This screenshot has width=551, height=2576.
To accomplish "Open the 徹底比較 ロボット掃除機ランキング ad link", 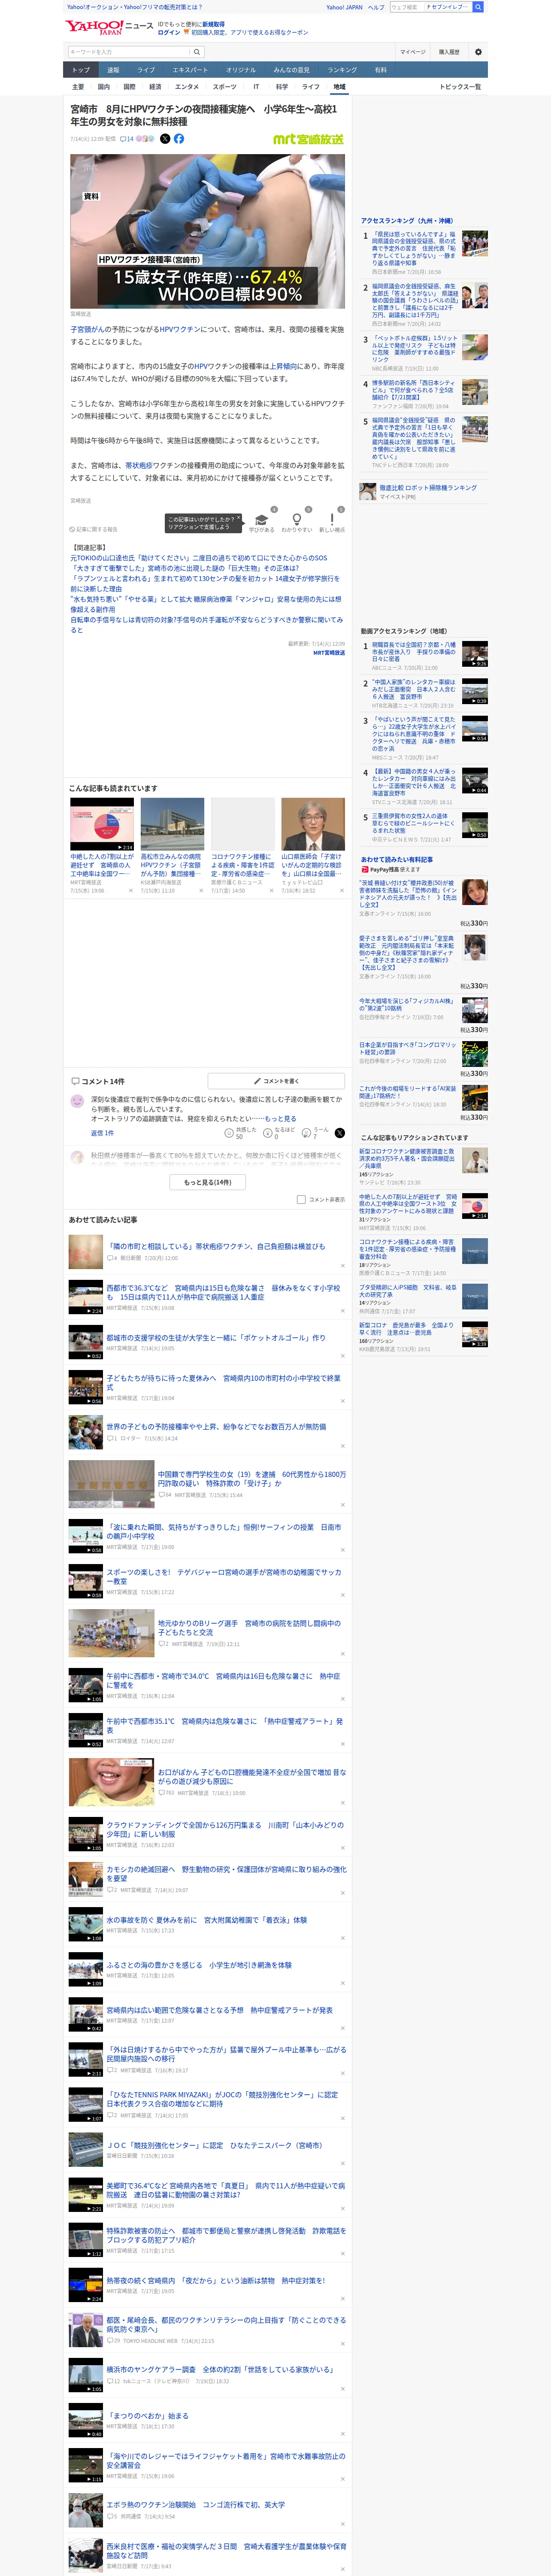I will point(428,488).
